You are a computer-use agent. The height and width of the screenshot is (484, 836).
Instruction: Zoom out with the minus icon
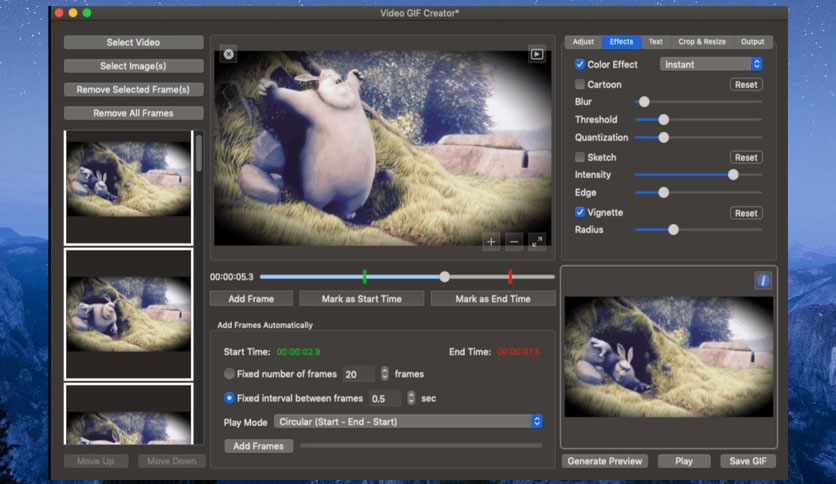[x=514, y=241]
